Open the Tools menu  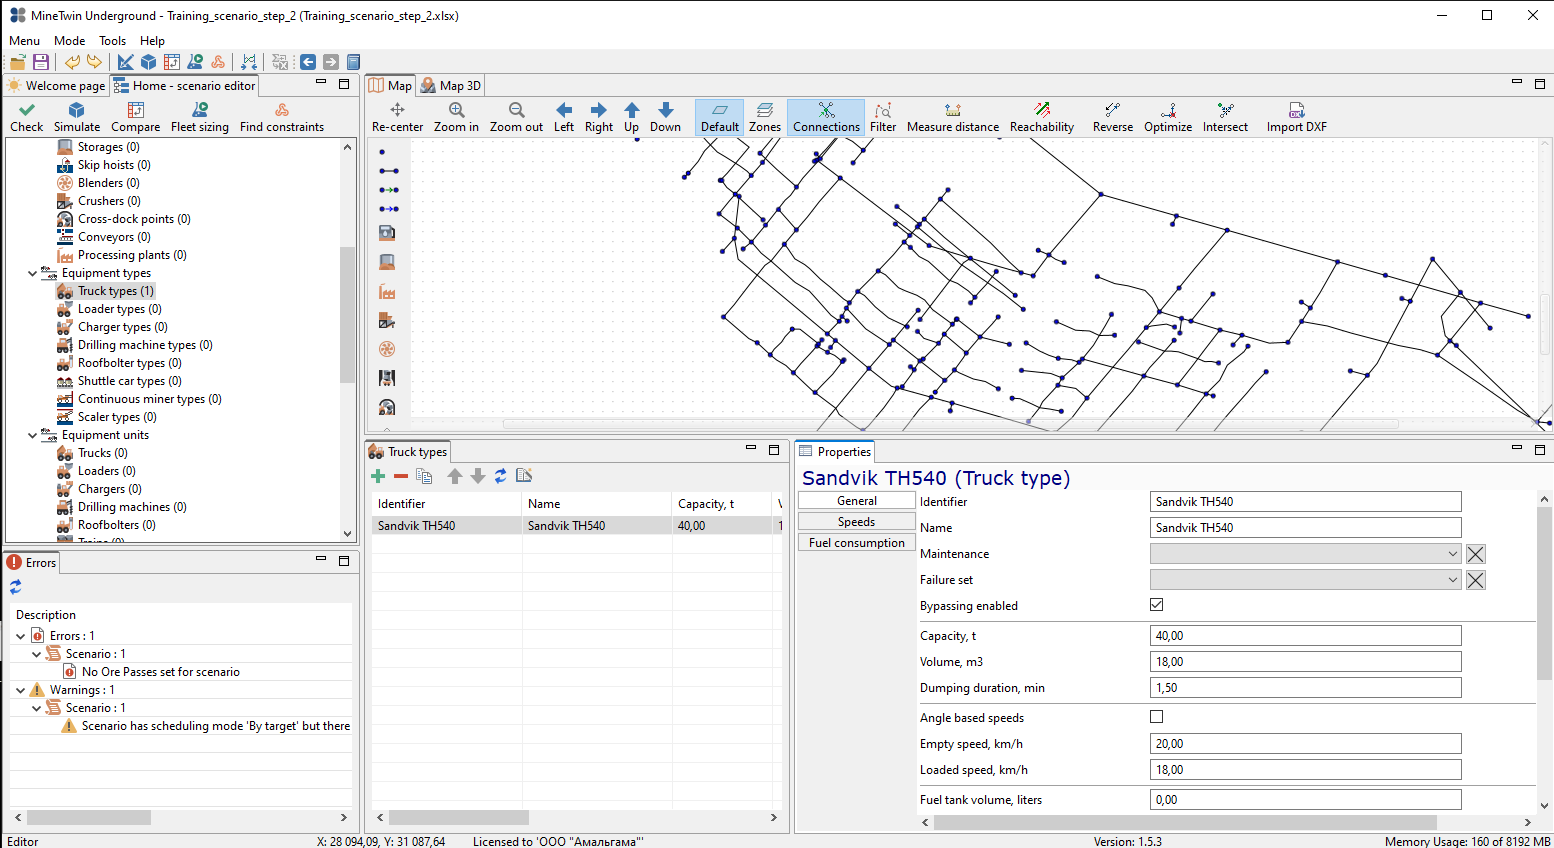[112, 41]
